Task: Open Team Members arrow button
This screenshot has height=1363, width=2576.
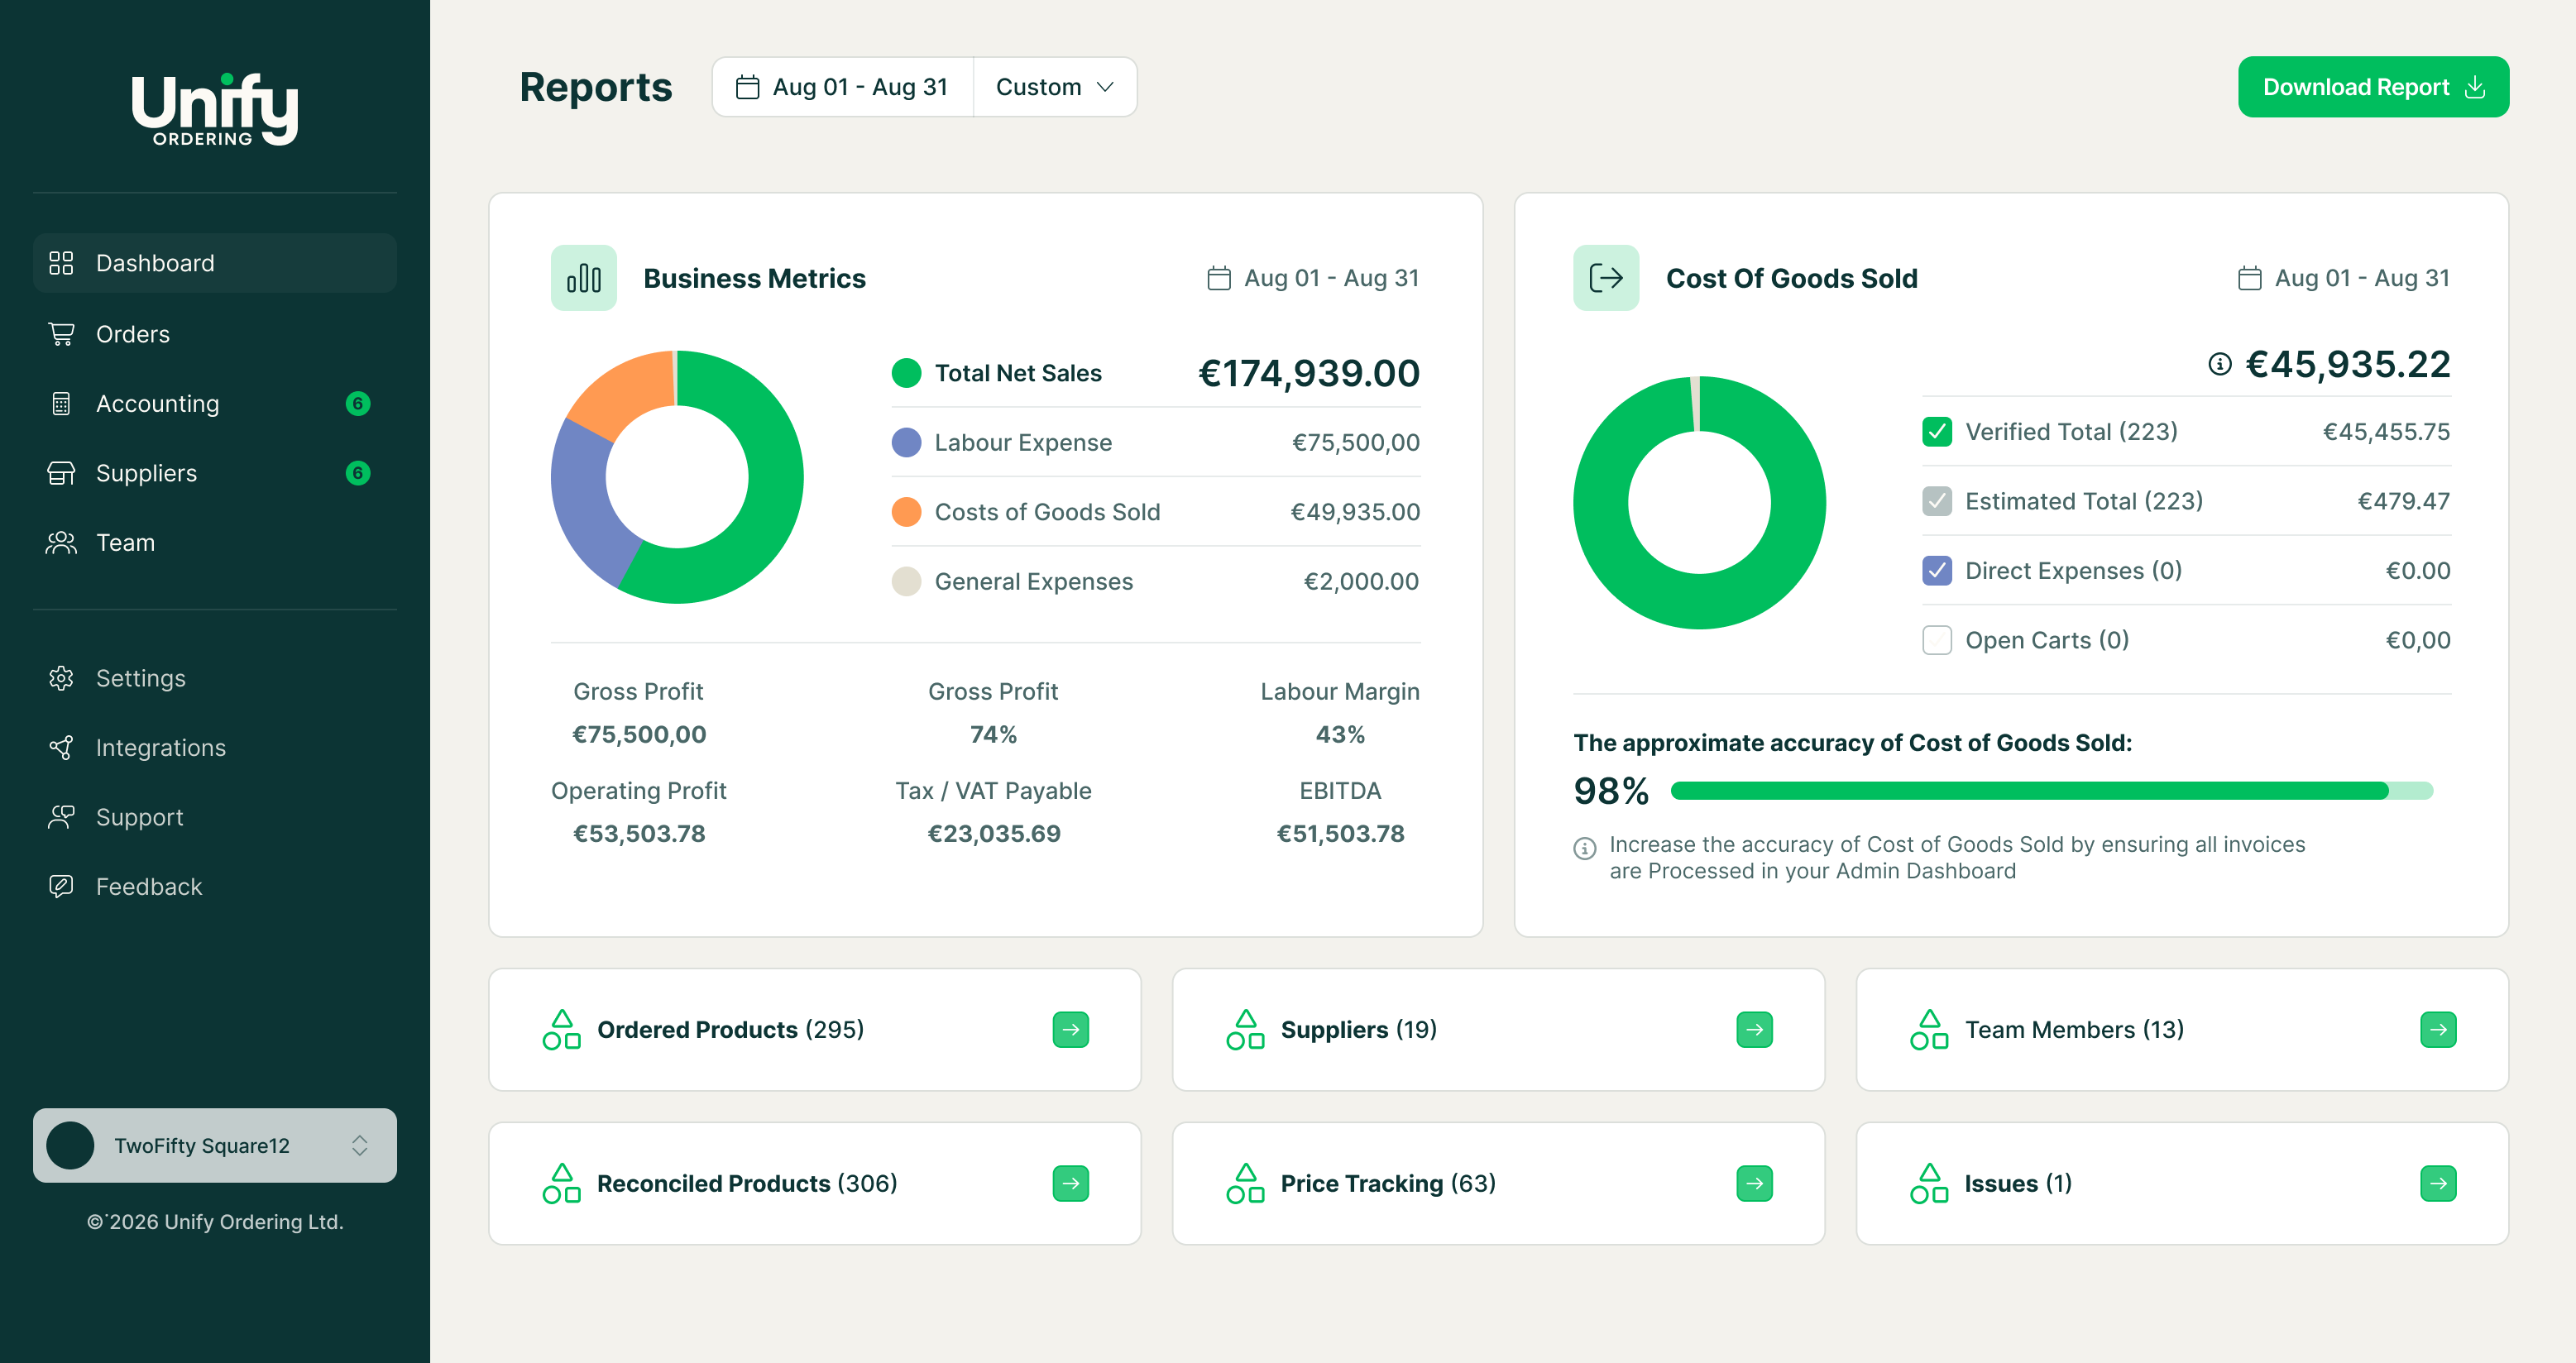Action: [2438, 1029]
